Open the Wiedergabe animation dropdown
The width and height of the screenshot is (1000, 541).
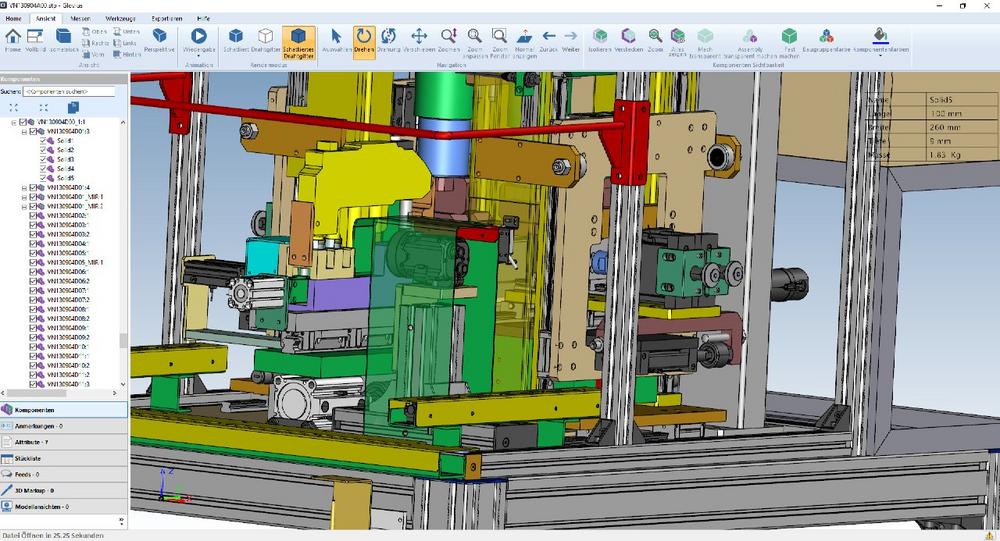(199, 57)
